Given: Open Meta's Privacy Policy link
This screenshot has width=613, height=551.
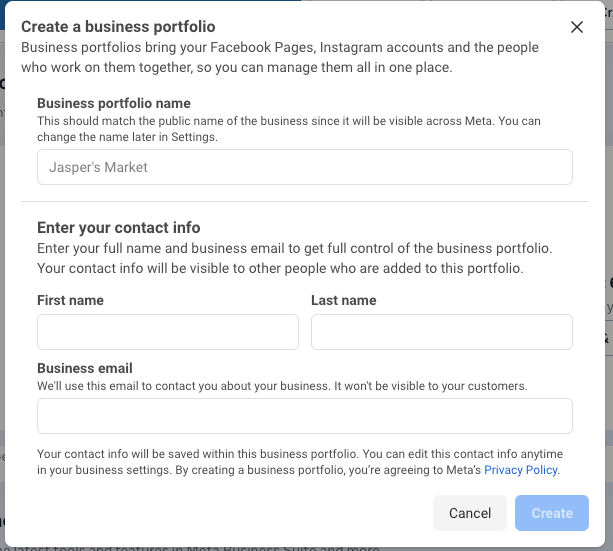Looking at the screenshot, I should (x=521, y=470).
